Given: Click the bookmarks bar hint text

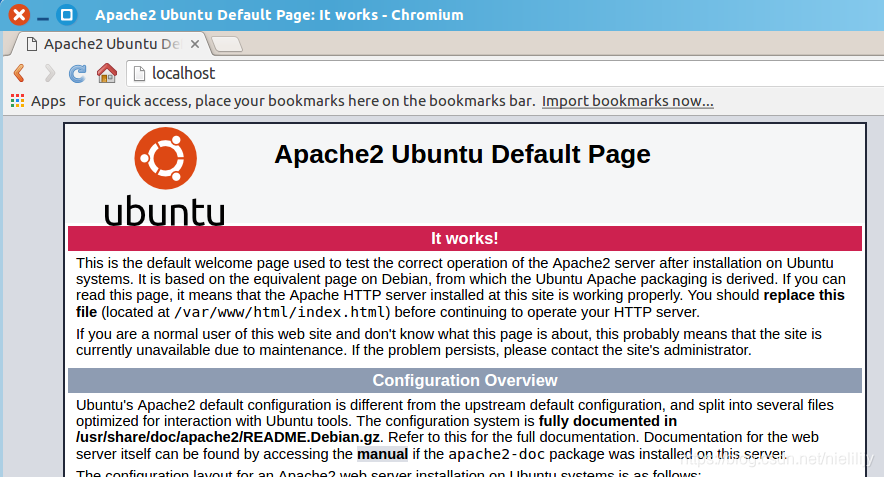Looking at the screenshot, I should (x=306, y=101).
